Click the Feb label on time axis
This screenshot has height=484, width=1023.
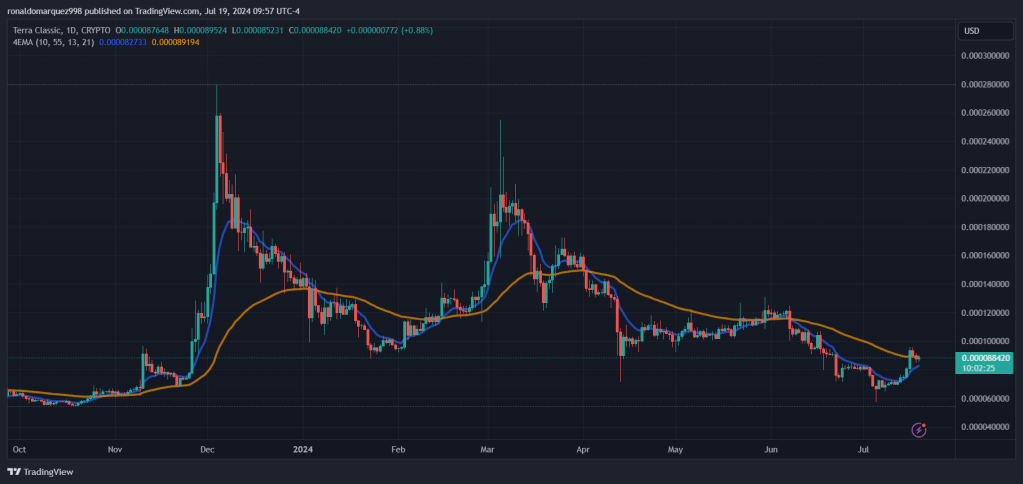[398, 449]
